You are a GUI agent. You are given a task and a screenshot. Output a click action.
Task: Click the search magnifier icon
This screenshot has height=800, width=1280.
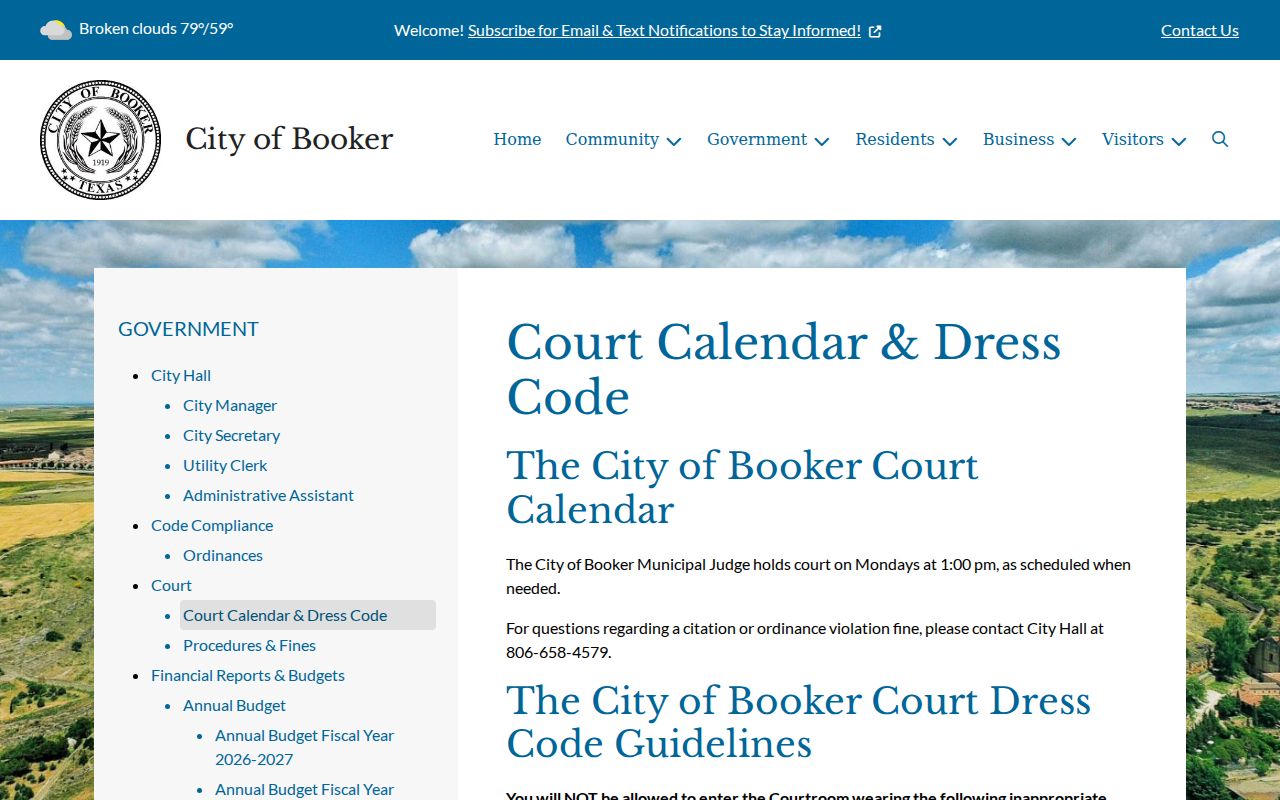click(x=1220, y=139)
